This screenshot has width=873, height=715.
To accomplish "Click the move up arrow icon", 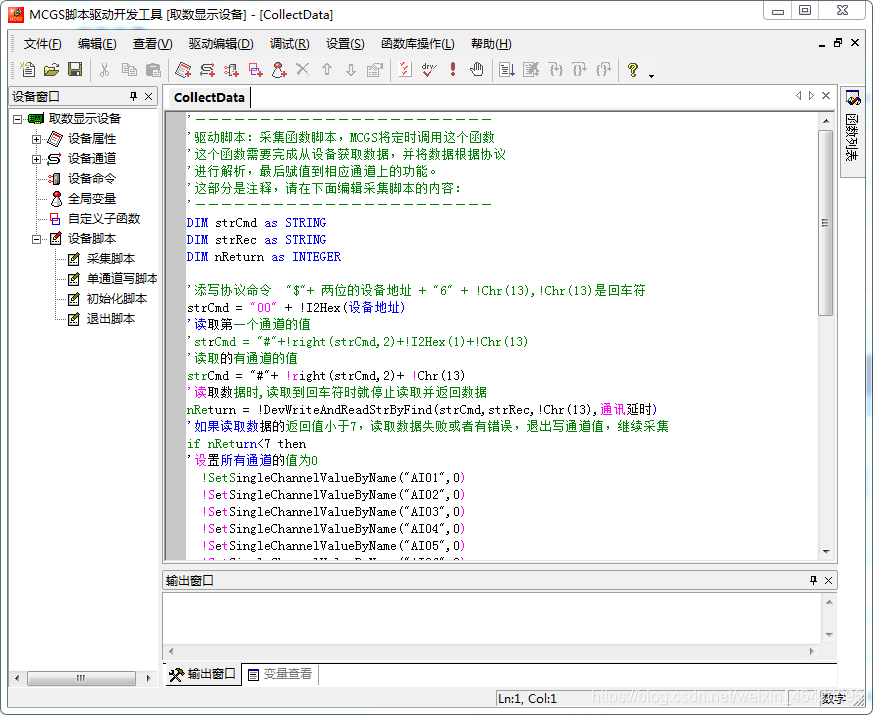I will [327, 69].
